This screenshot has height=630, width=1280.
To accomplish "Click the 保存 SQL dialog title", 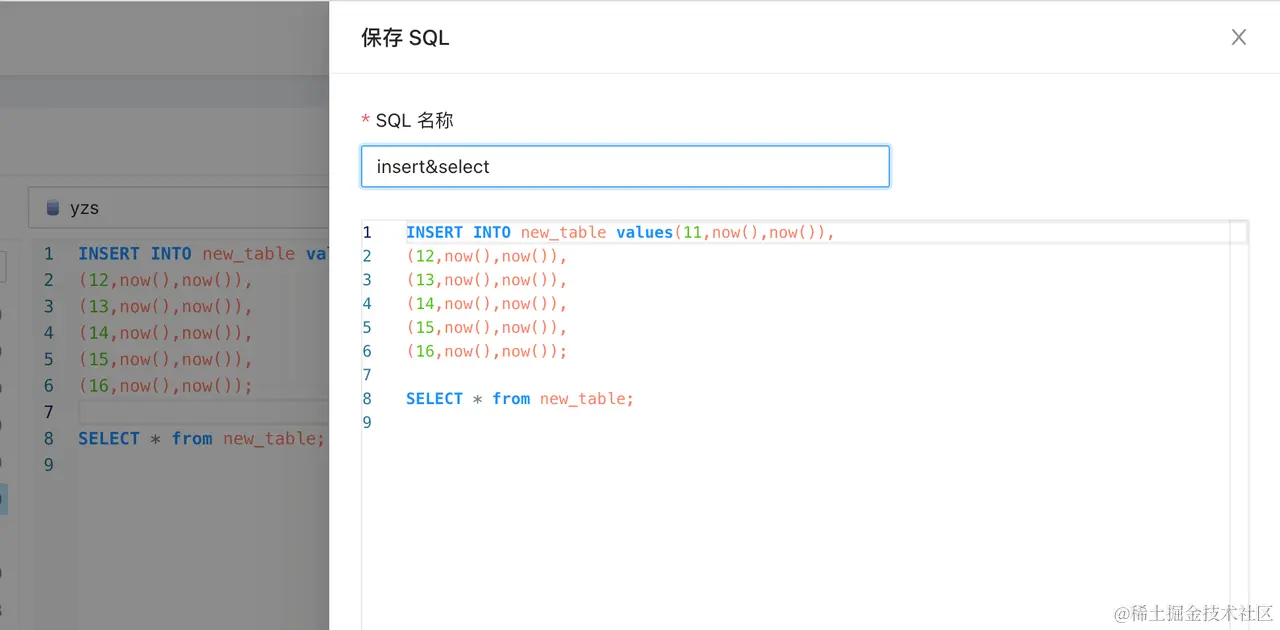I will pos(404,37).
